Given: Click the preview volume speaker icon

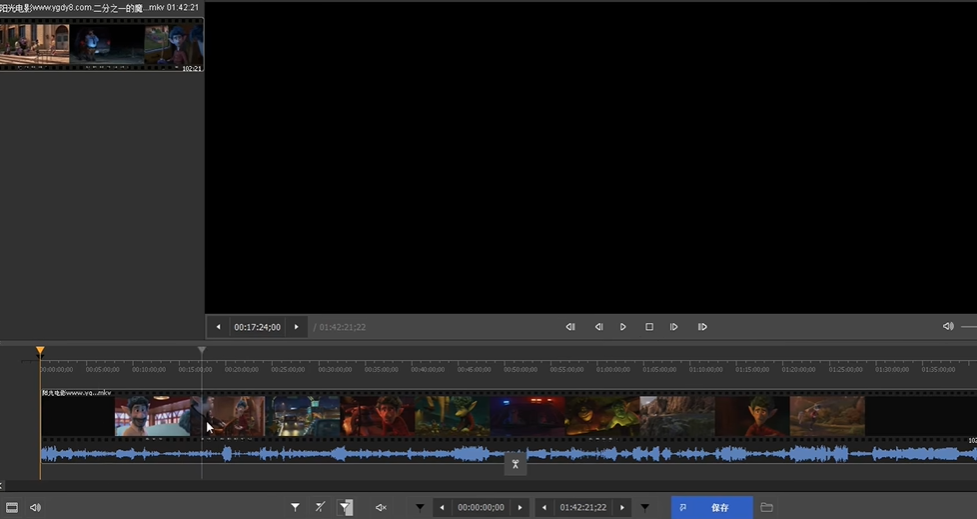Looking at the screenshot, I should click(x=948, y=326).
